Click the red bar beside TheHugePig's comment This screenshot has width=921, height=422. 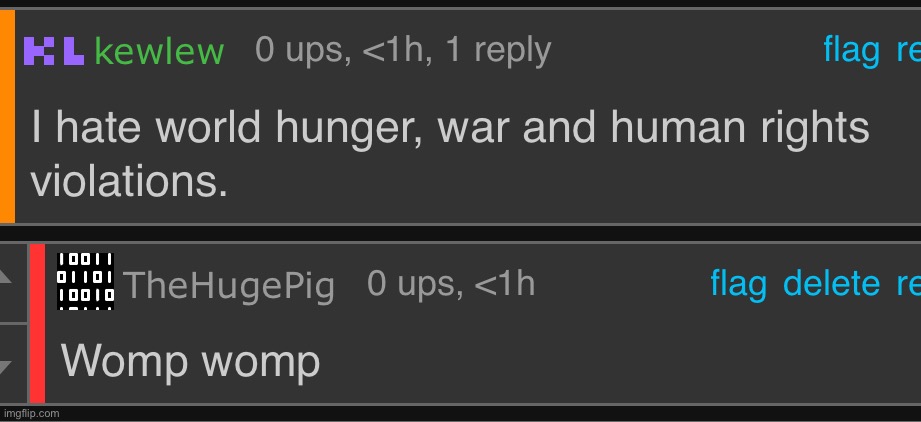[x=37, y=323]
